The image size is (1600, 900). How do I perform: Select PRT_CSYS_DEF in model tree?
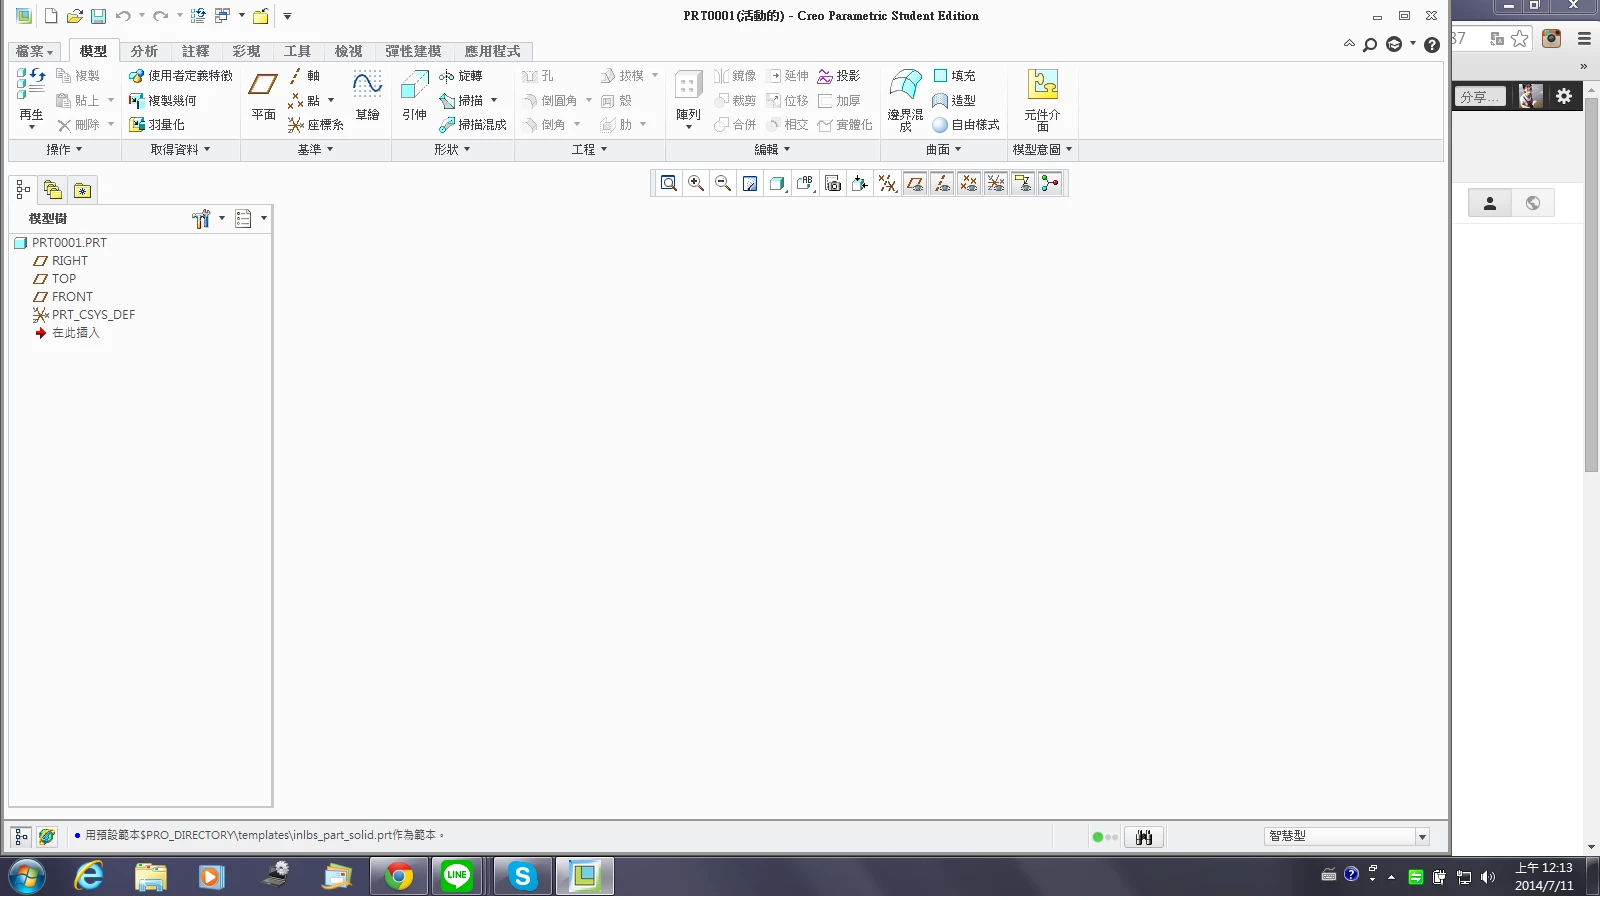pyautogui.click(x=84, y=315)
